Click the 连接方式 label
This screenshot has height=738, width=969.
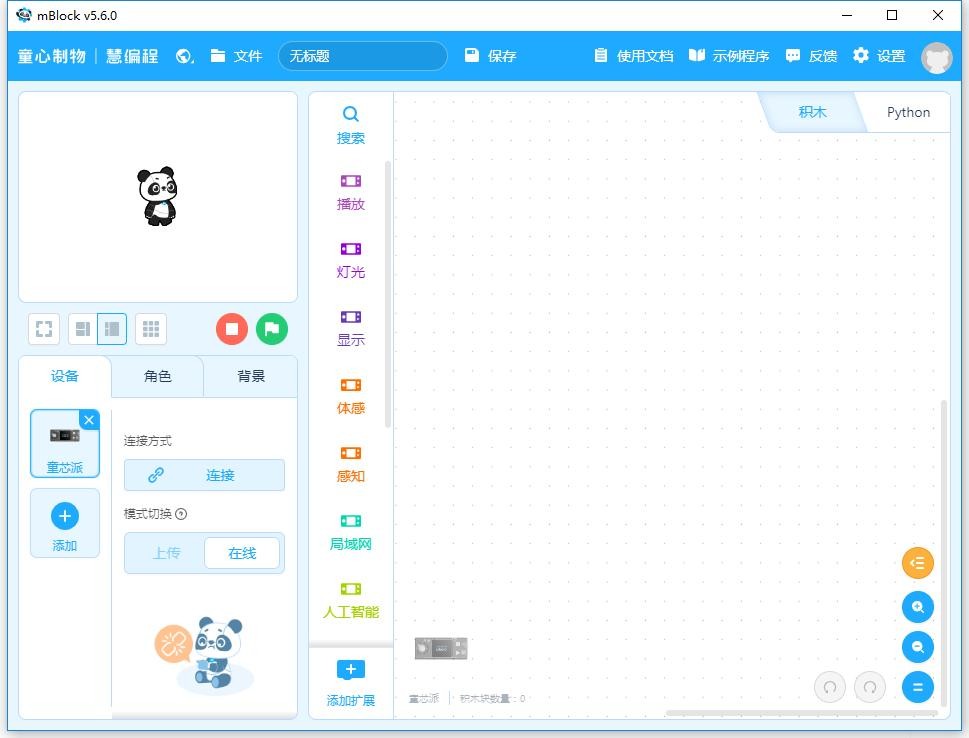tap(148, 441)
